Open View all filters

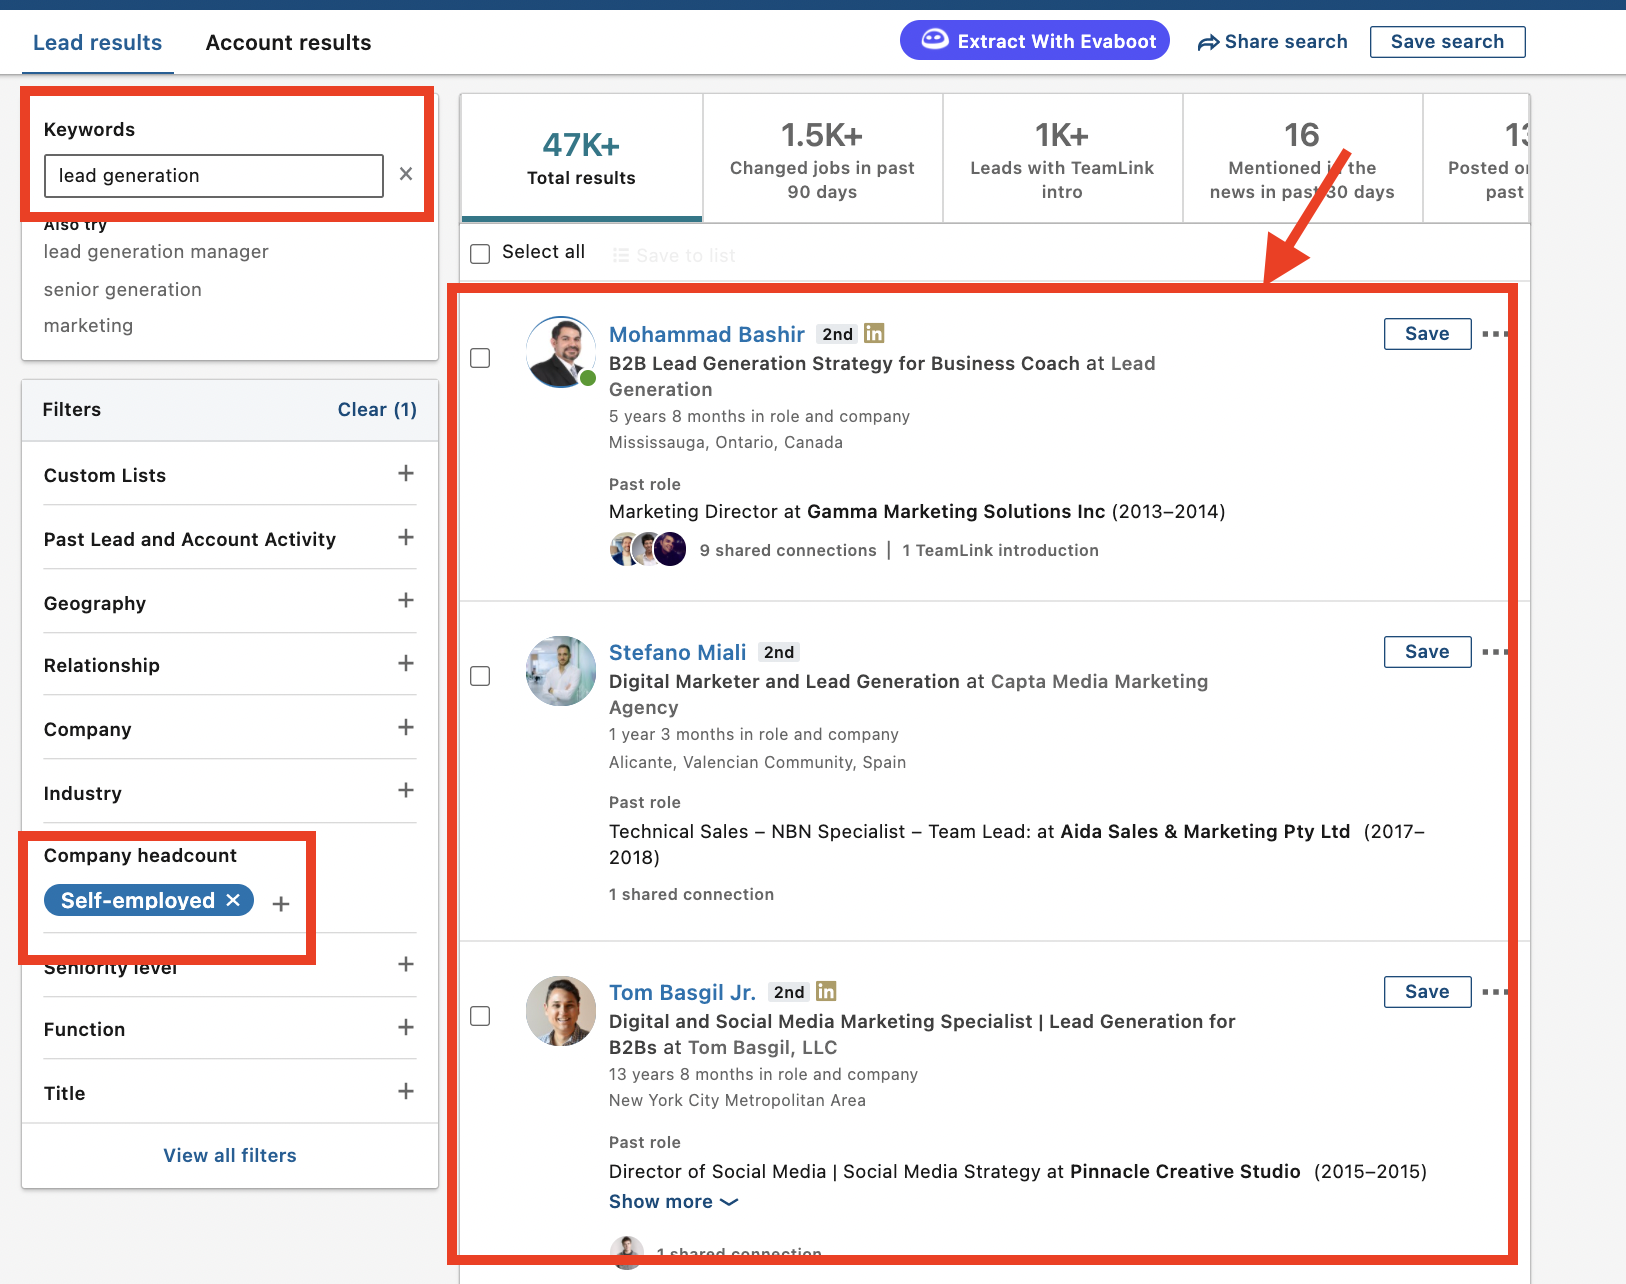[230, 1155]
